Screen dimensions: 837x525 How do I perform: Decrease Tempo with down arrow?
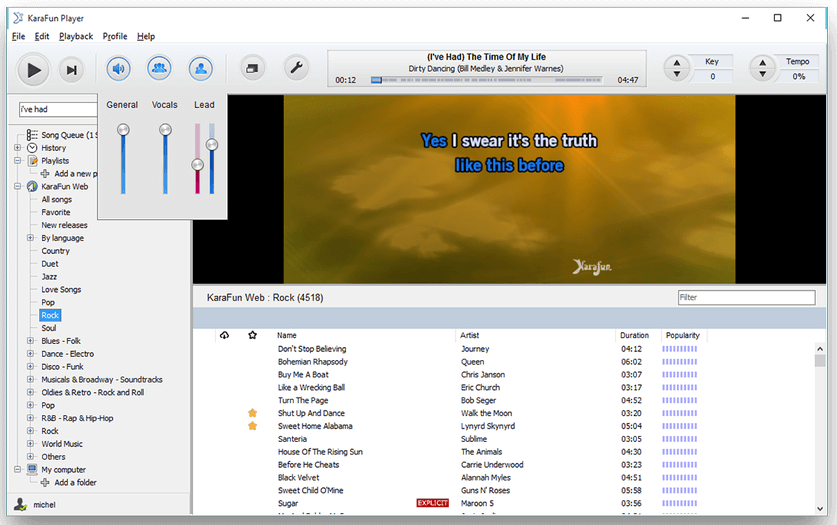tap(762, 74)
